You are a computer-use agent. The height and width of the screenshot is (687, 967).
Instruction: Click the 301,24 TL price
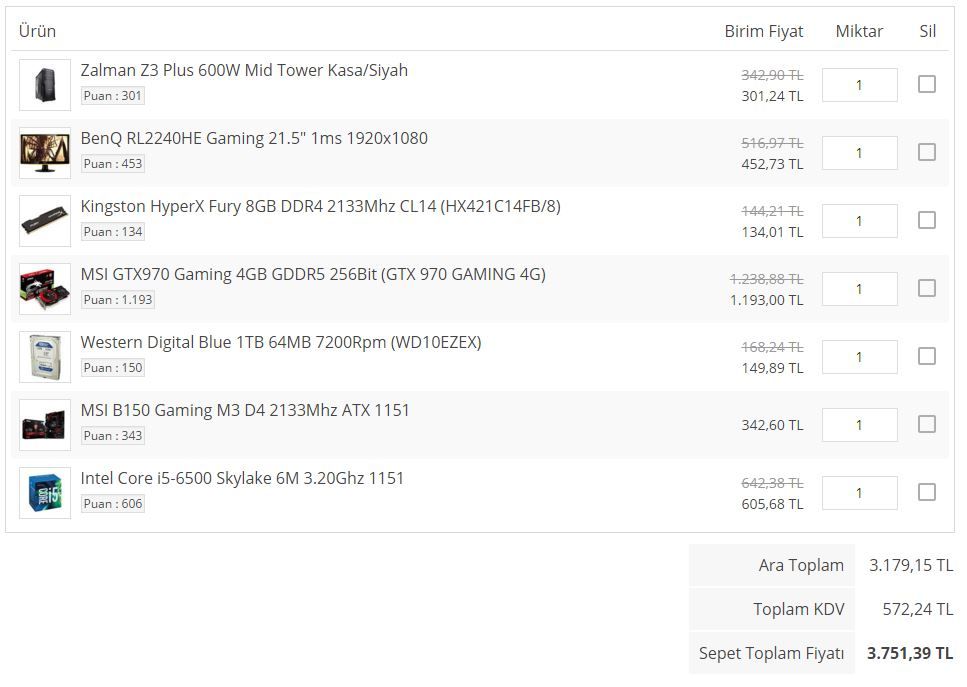point(772,96)
